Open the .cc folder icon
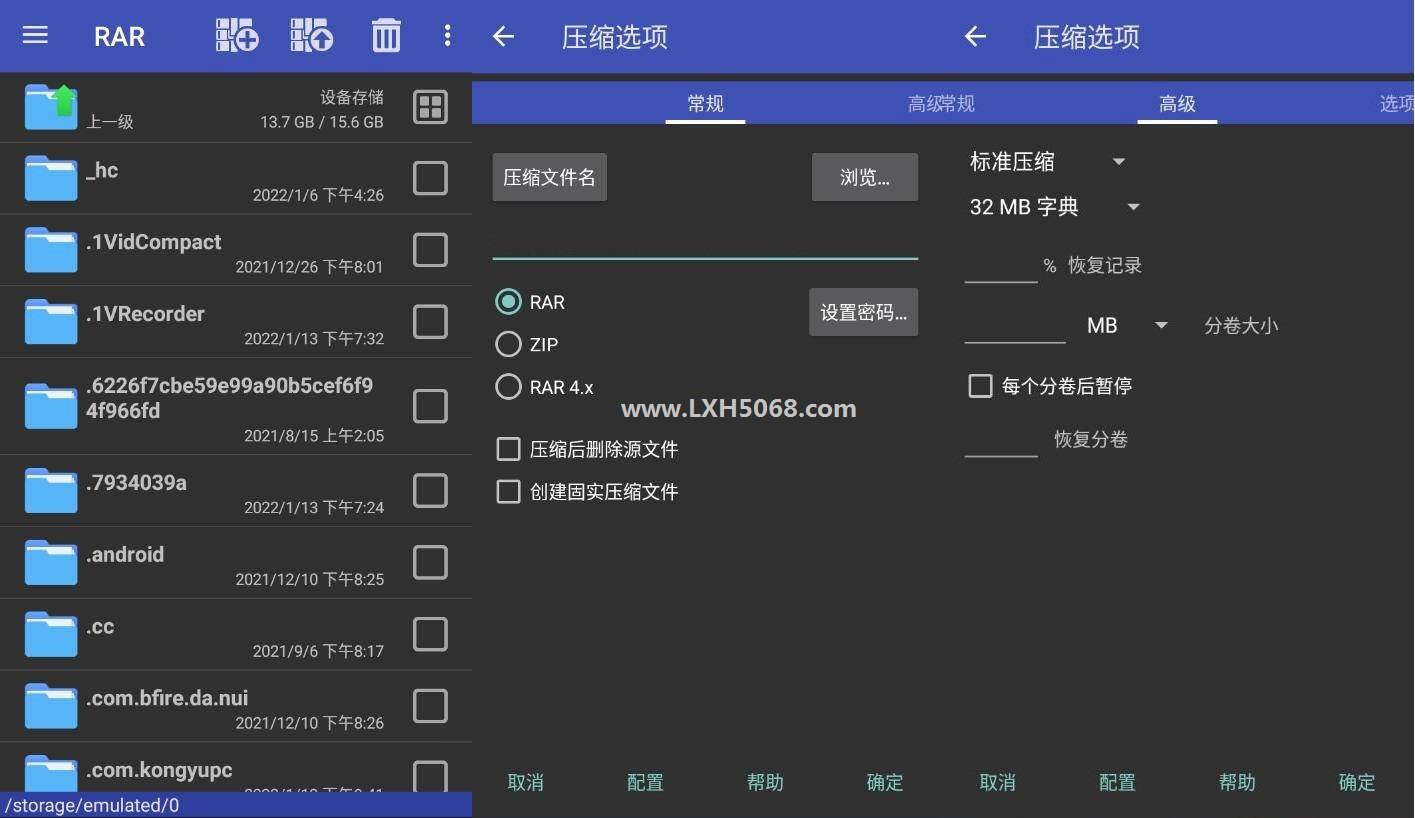 click(x=51, y=635)
